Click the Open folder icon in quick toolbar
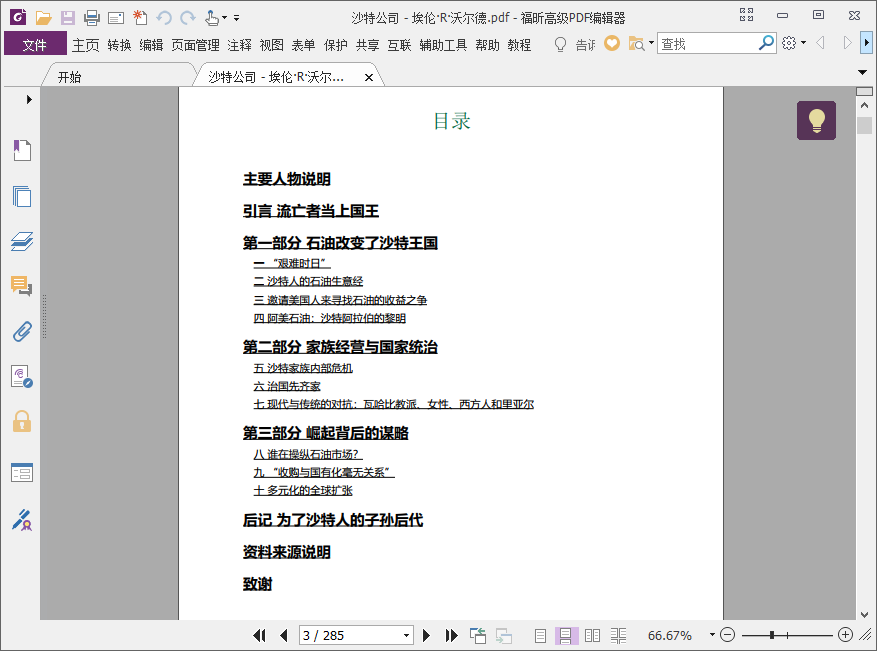 coord(43,18)
